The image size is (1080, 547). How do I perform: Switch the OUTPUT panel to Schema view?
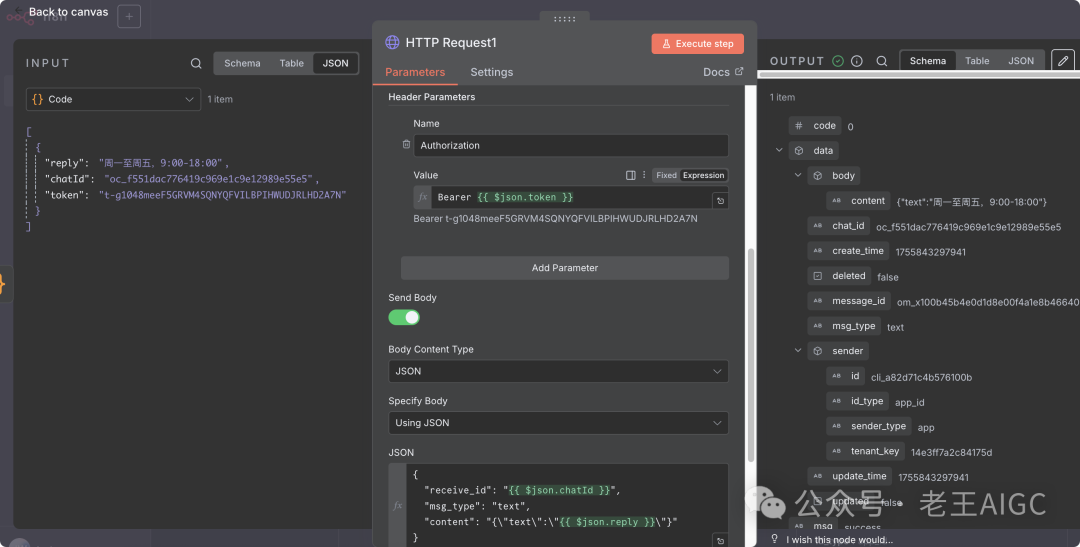click(x=927, y=61)
